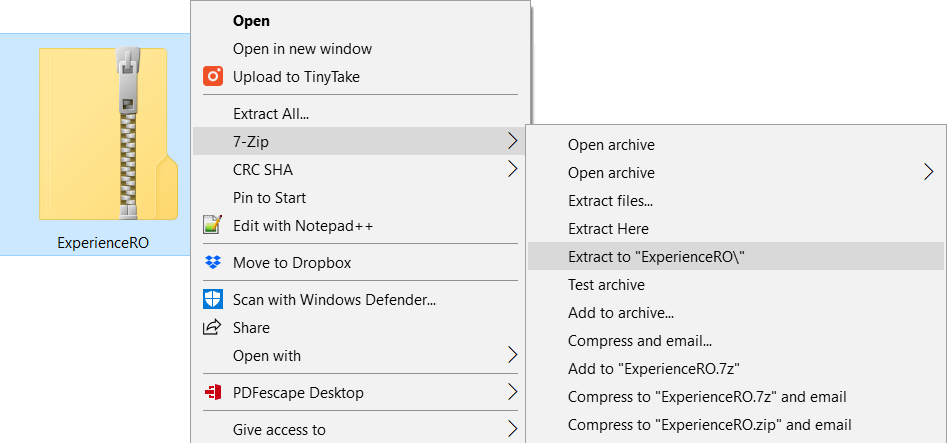The width and height of the screenshot is (947, 443).
Task: Click Extract All... in context menu
Action: tap(270, 113)
